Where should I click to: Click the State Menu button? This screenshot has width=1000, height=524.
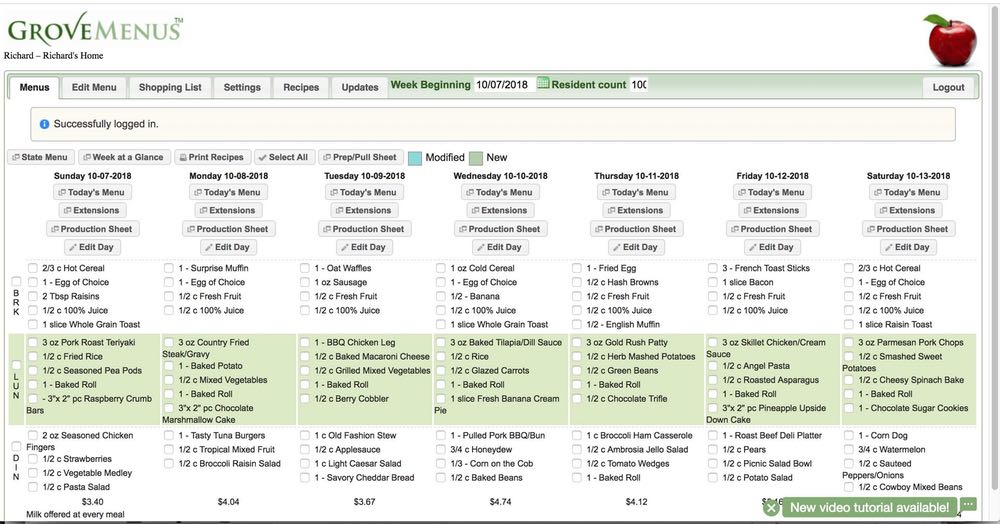point(40,157)
